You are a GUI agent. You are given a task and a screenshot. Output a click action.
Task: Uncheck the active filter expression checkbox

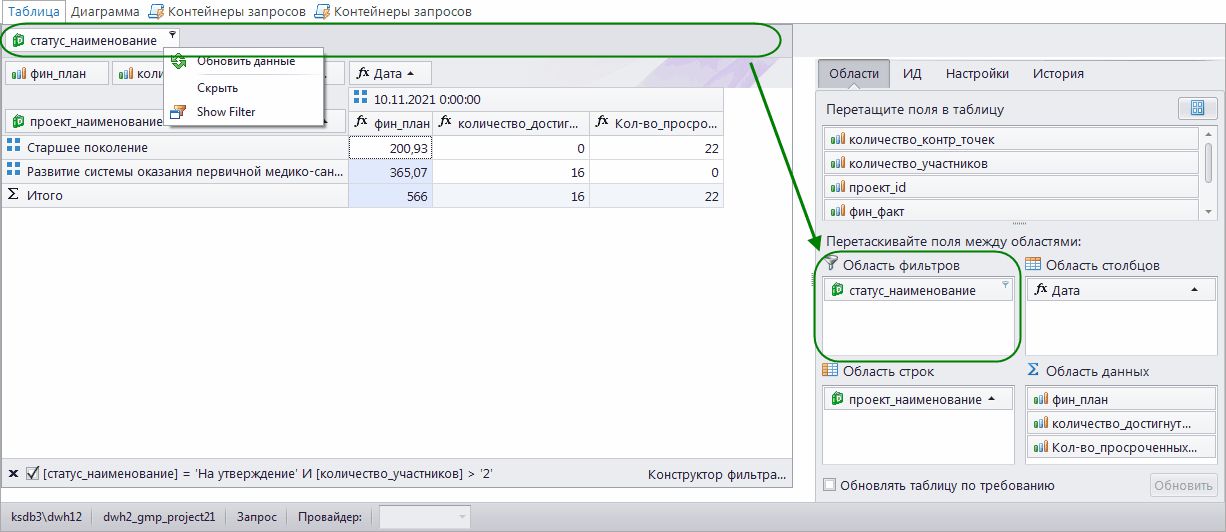pyautogui.click(x=32, y=474)
